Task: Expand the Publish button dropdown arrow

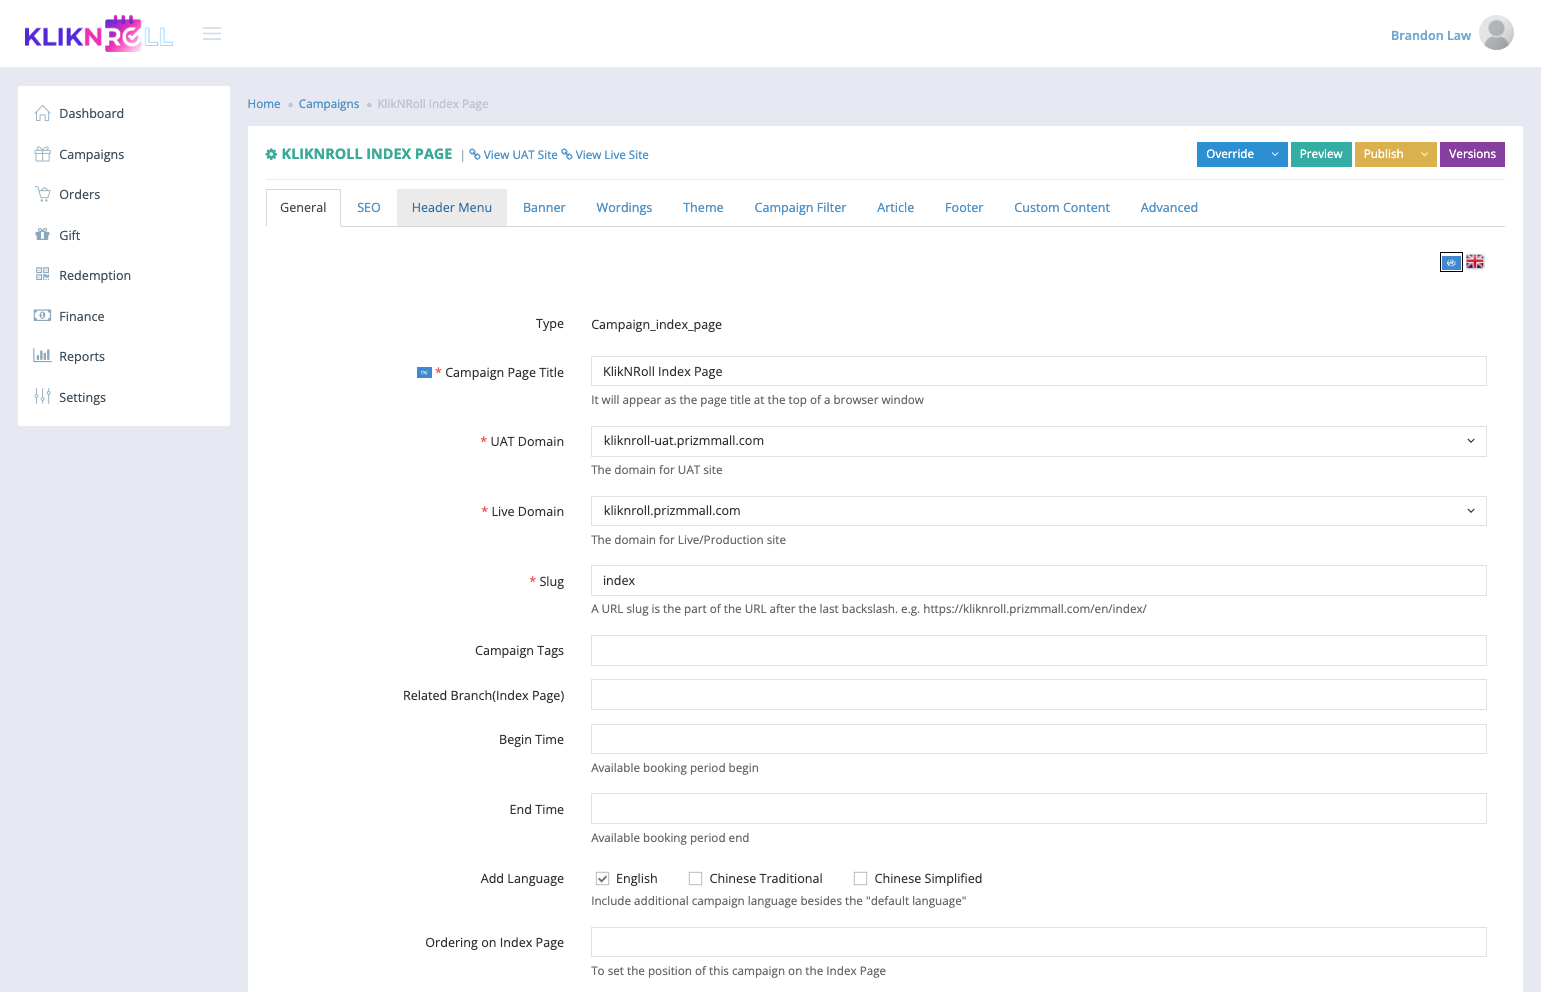Action: pos(1425,154)
